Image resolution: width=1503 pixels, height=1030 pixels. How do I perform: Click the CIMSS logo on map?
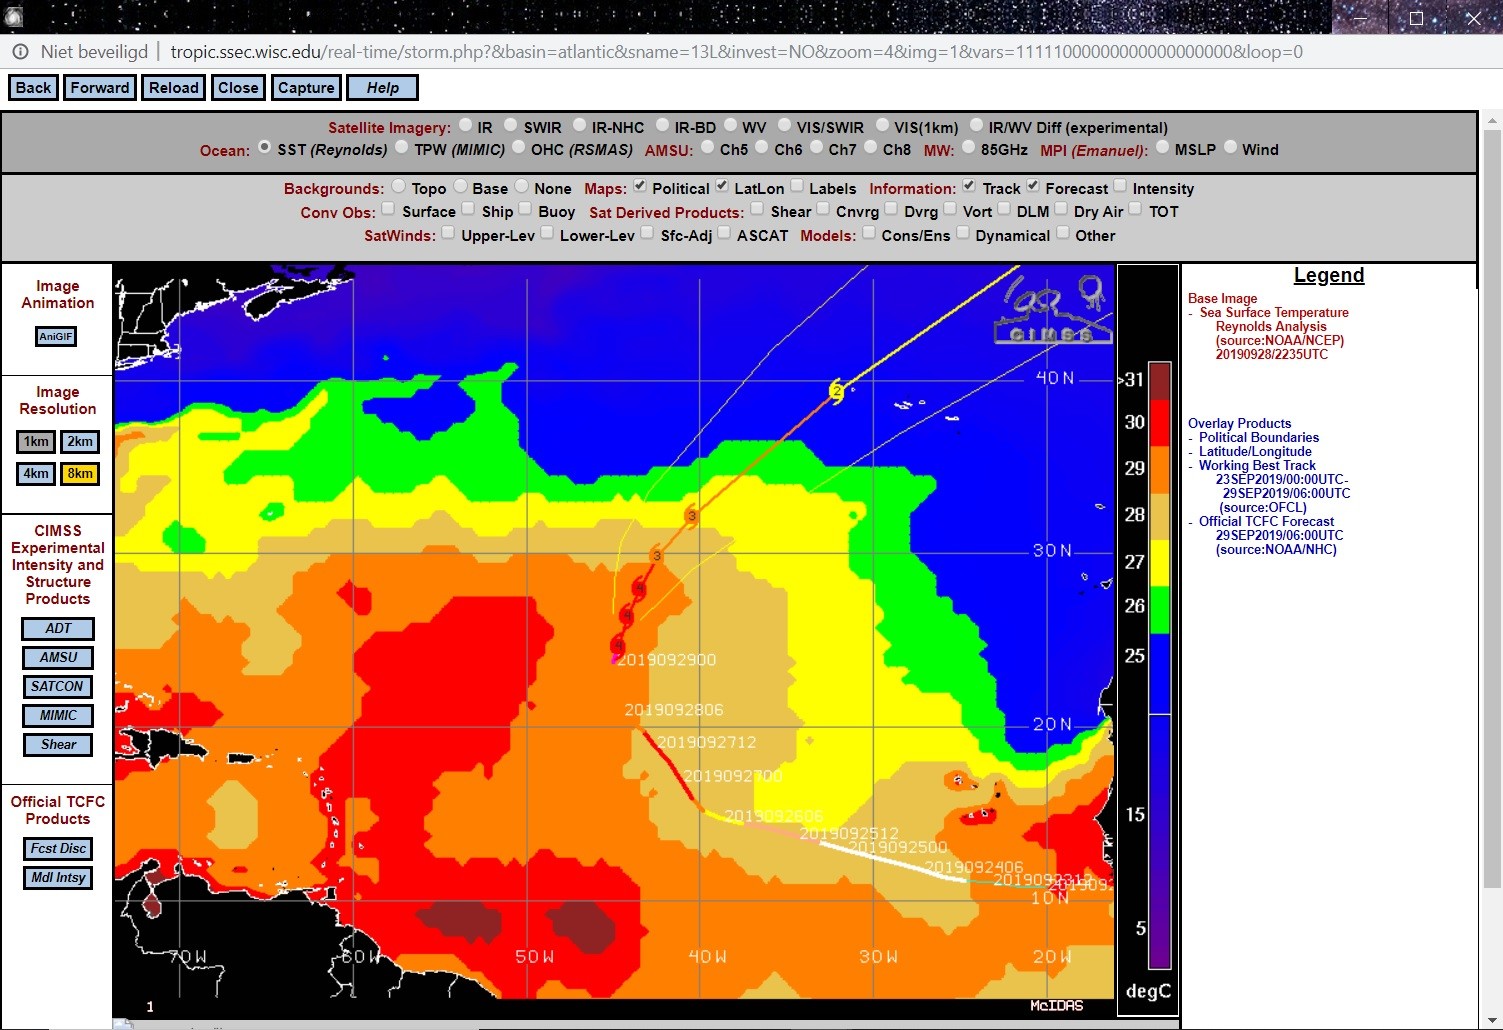pos(1053,310)
